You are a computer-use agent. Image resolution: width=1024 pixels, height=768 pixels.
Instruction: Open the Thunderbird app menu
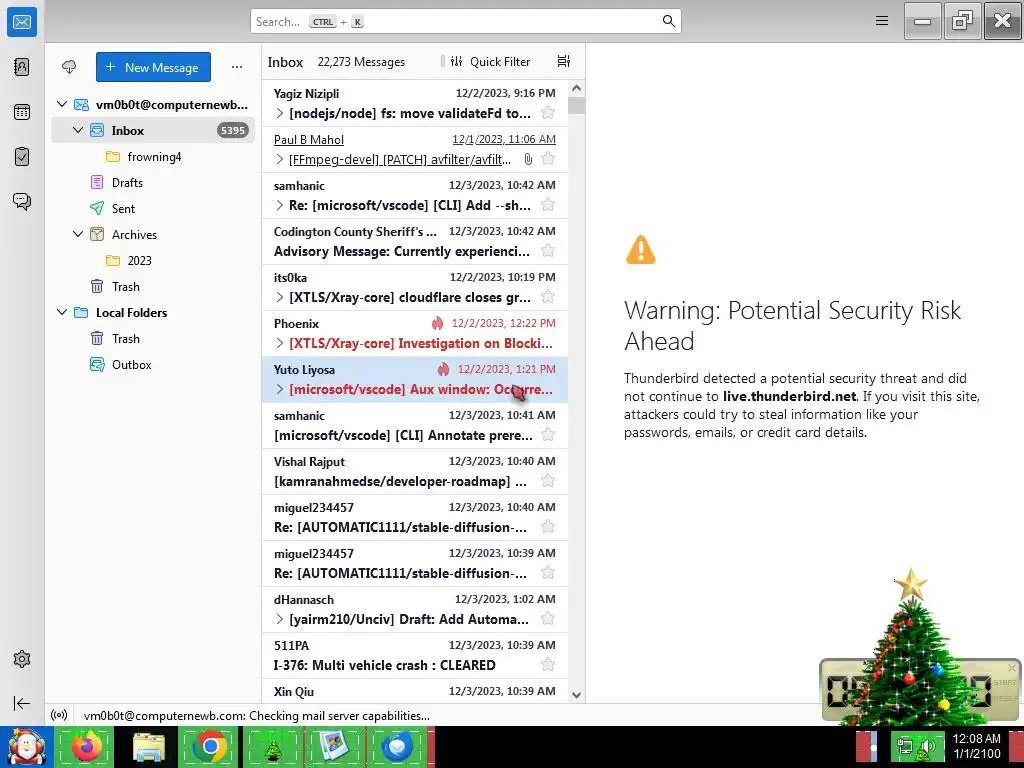[882, 21]
